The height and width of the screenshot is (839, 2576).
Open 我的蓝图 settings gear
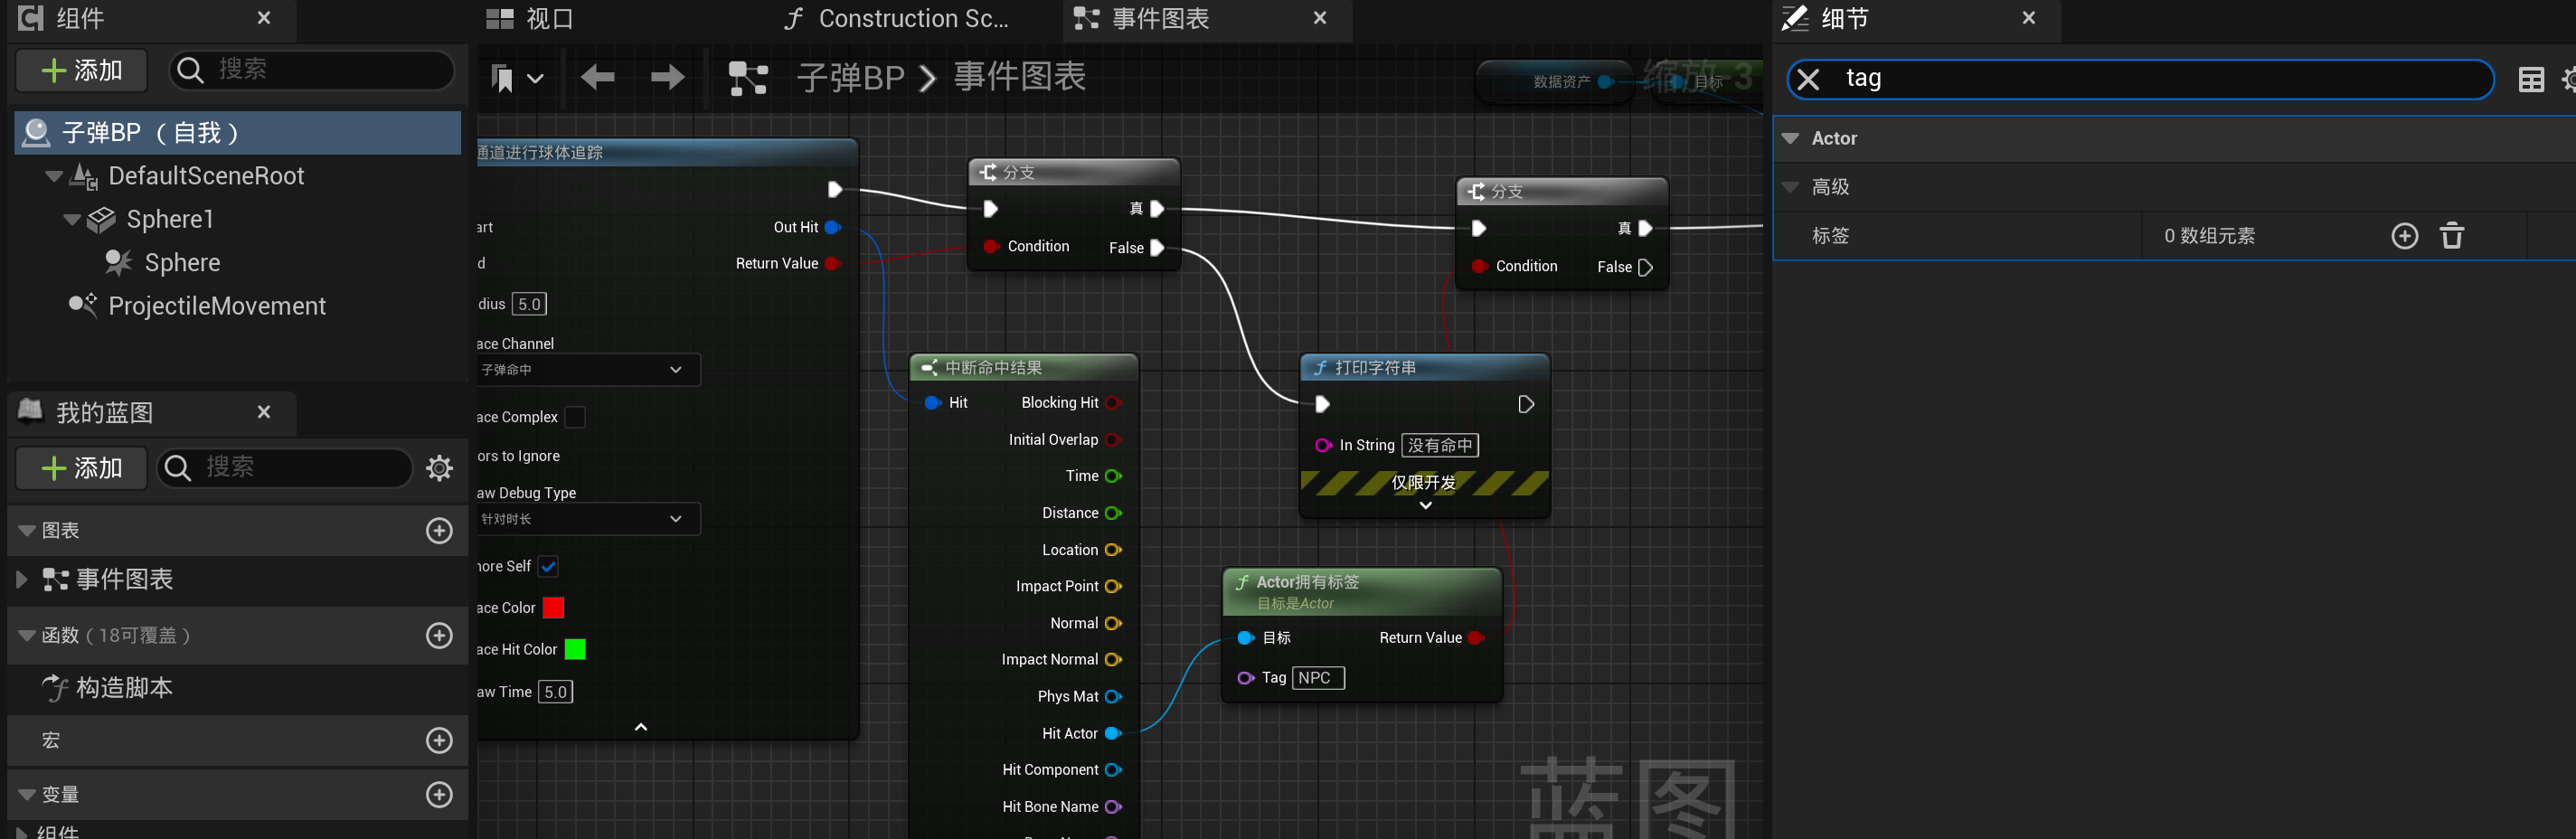[x=440, y=468]
